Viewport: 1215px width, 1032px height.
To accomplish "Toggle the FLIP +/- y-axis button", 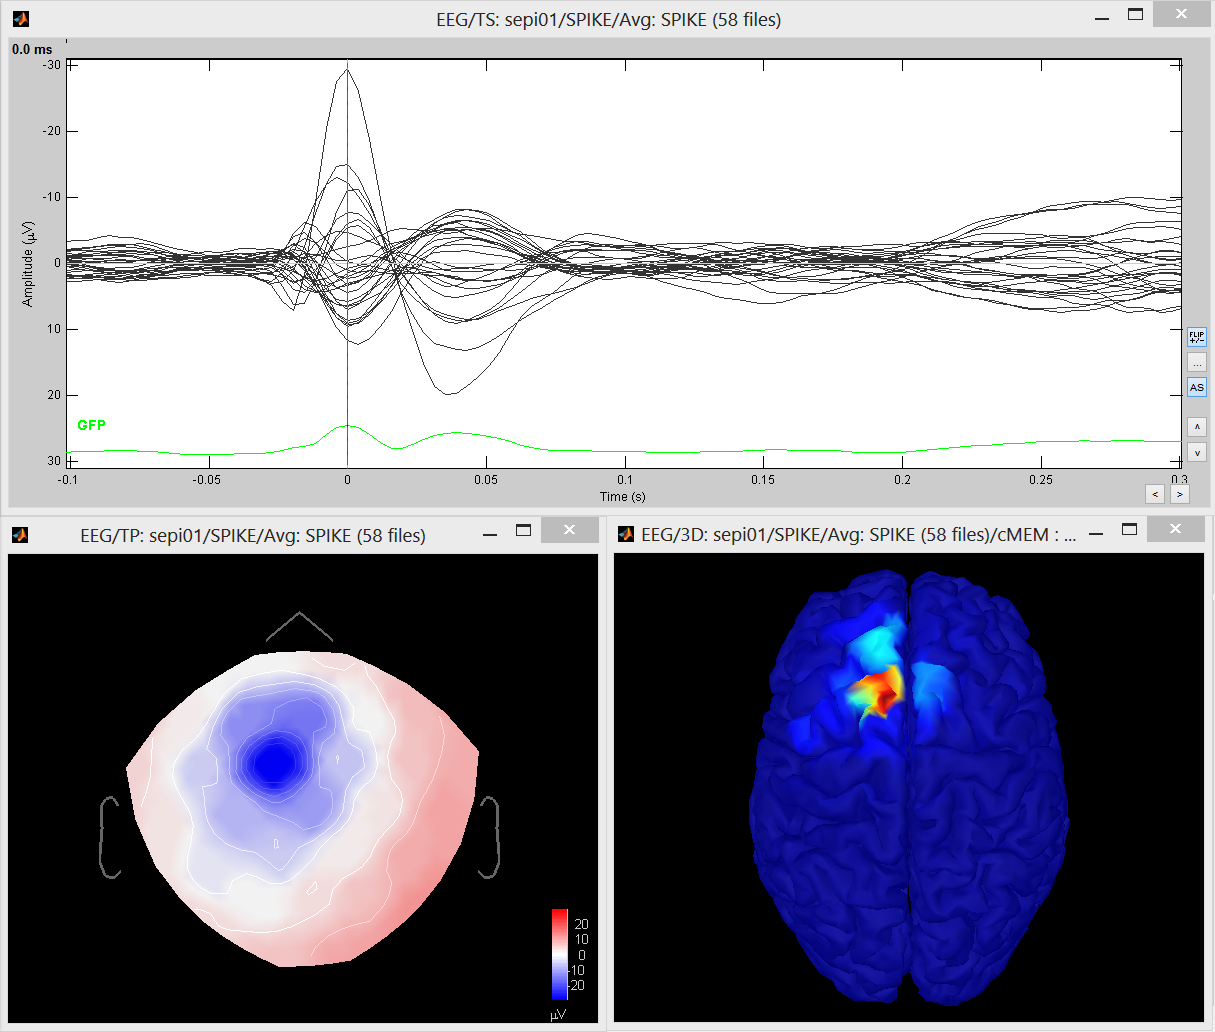I will coord(1197,337).
